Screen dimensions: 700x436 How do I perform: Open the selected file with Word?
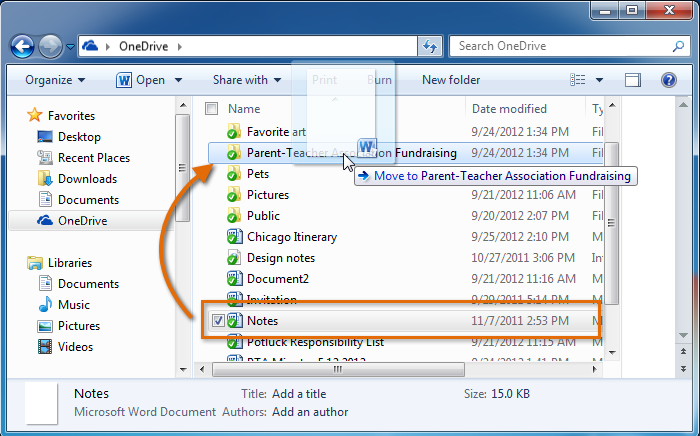point(141,80)
